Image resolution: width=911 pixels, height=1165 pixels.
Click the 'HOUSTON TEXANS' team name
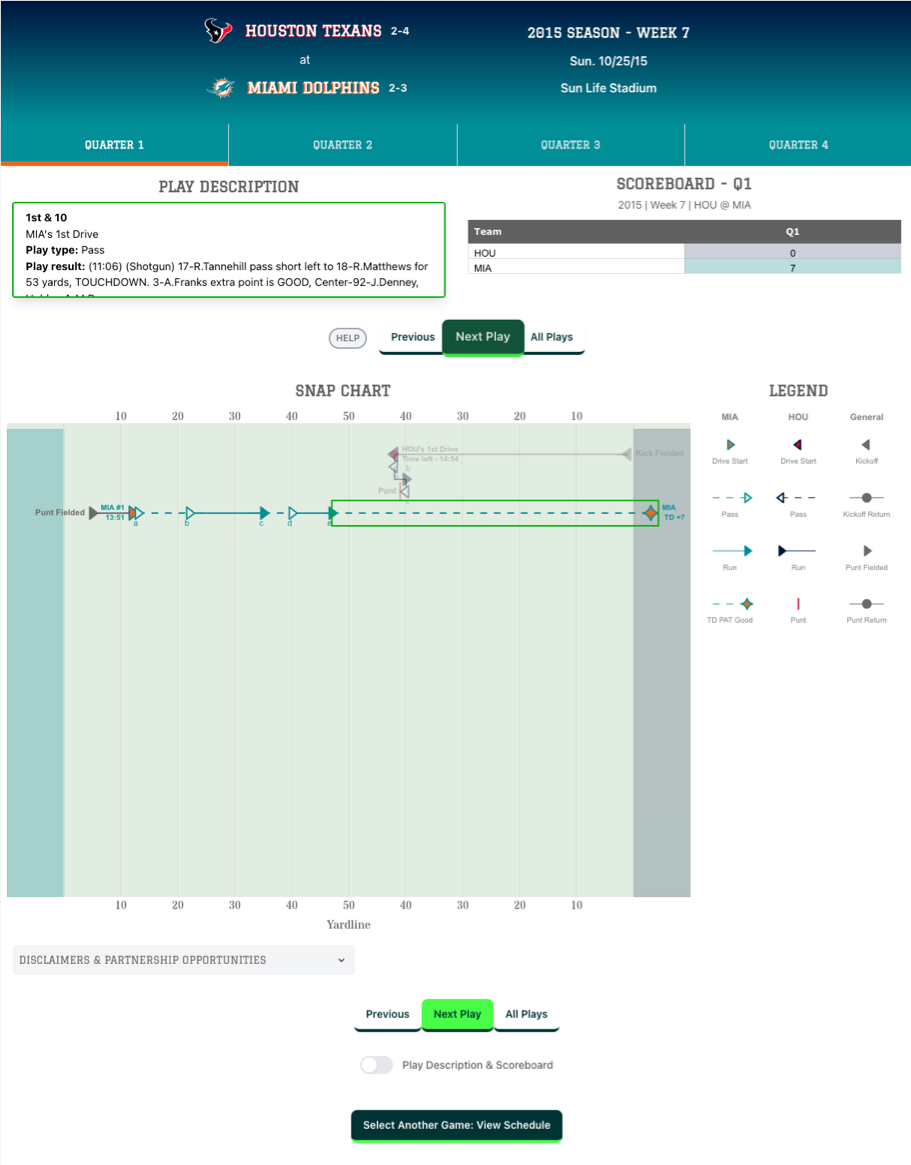[x=314, y=30]
